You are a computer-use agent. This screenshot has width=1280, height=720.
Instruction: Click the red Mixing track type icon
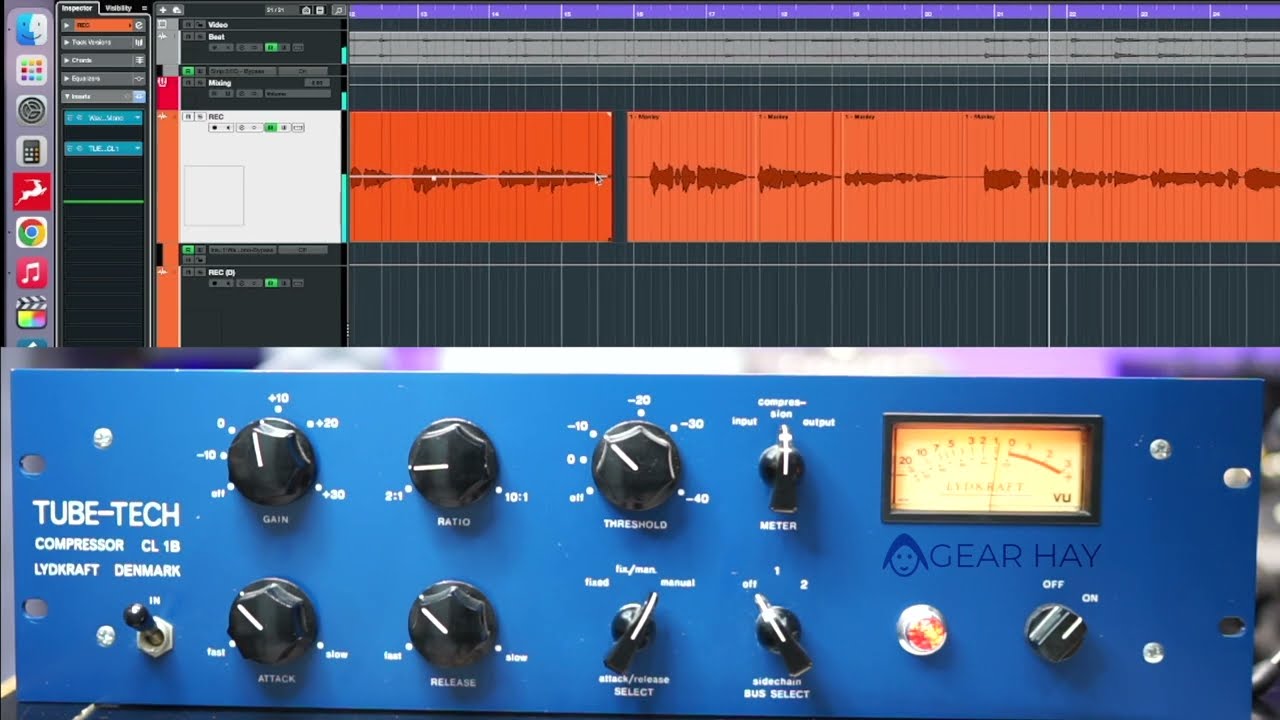163,83
